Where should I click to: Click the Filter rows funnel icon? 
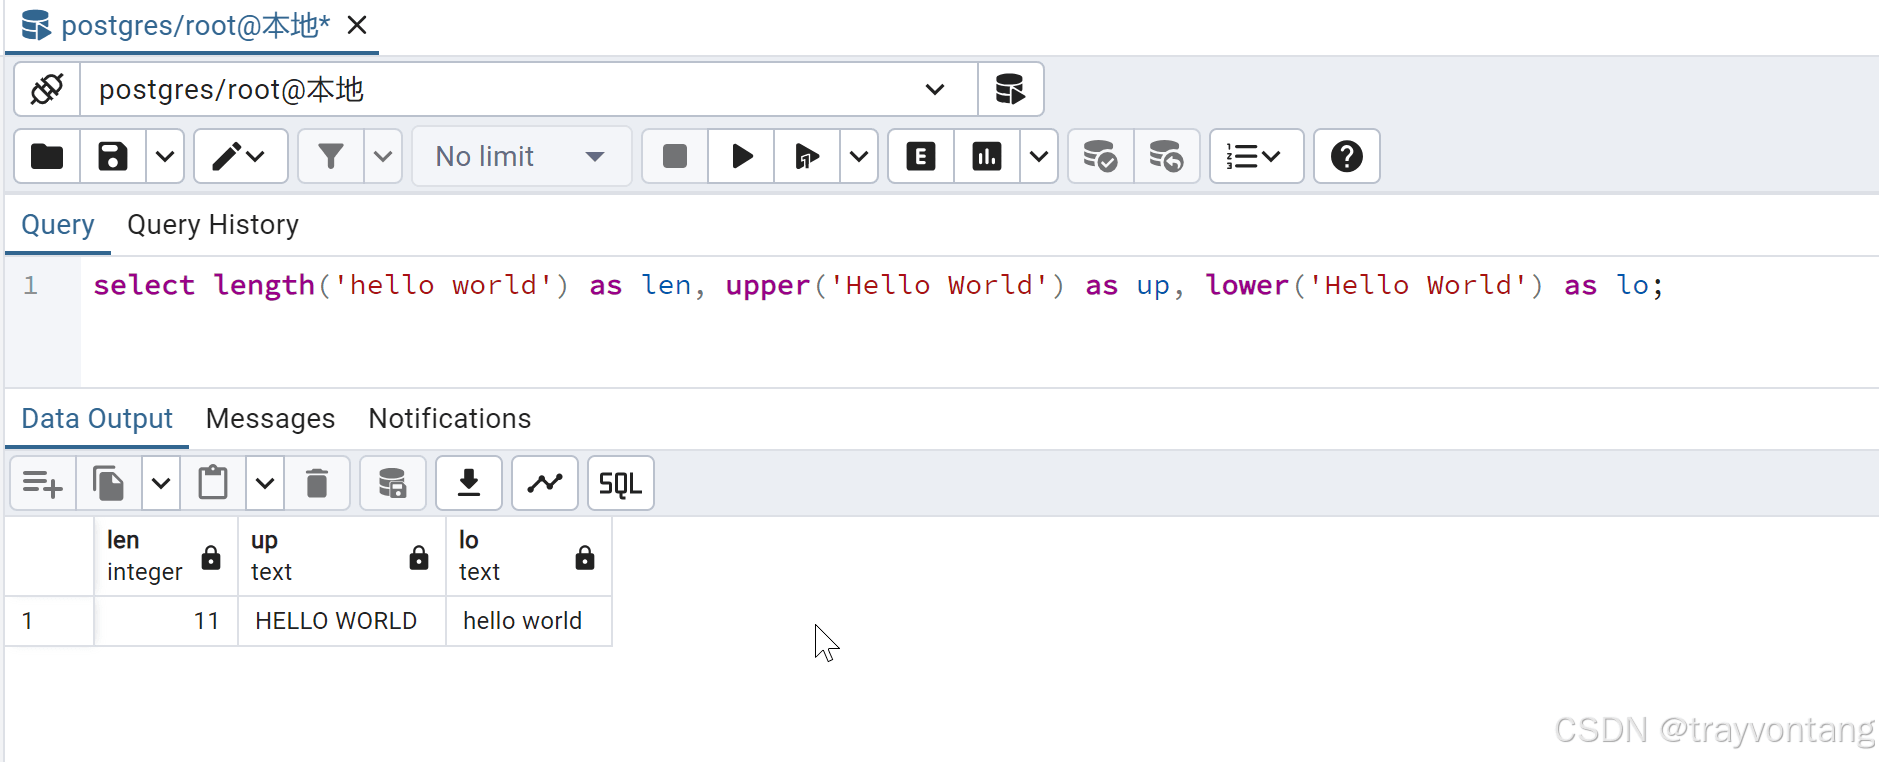[x=331, y=156]
